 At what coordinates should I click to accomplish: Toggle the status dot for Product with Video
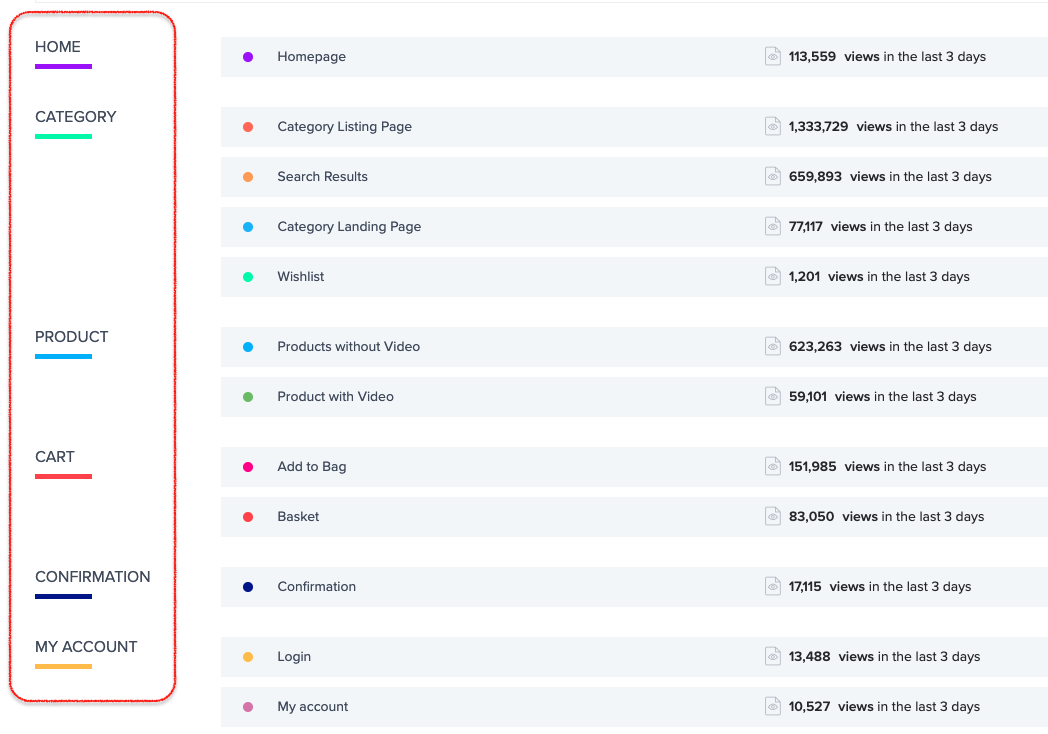(248, 396)
